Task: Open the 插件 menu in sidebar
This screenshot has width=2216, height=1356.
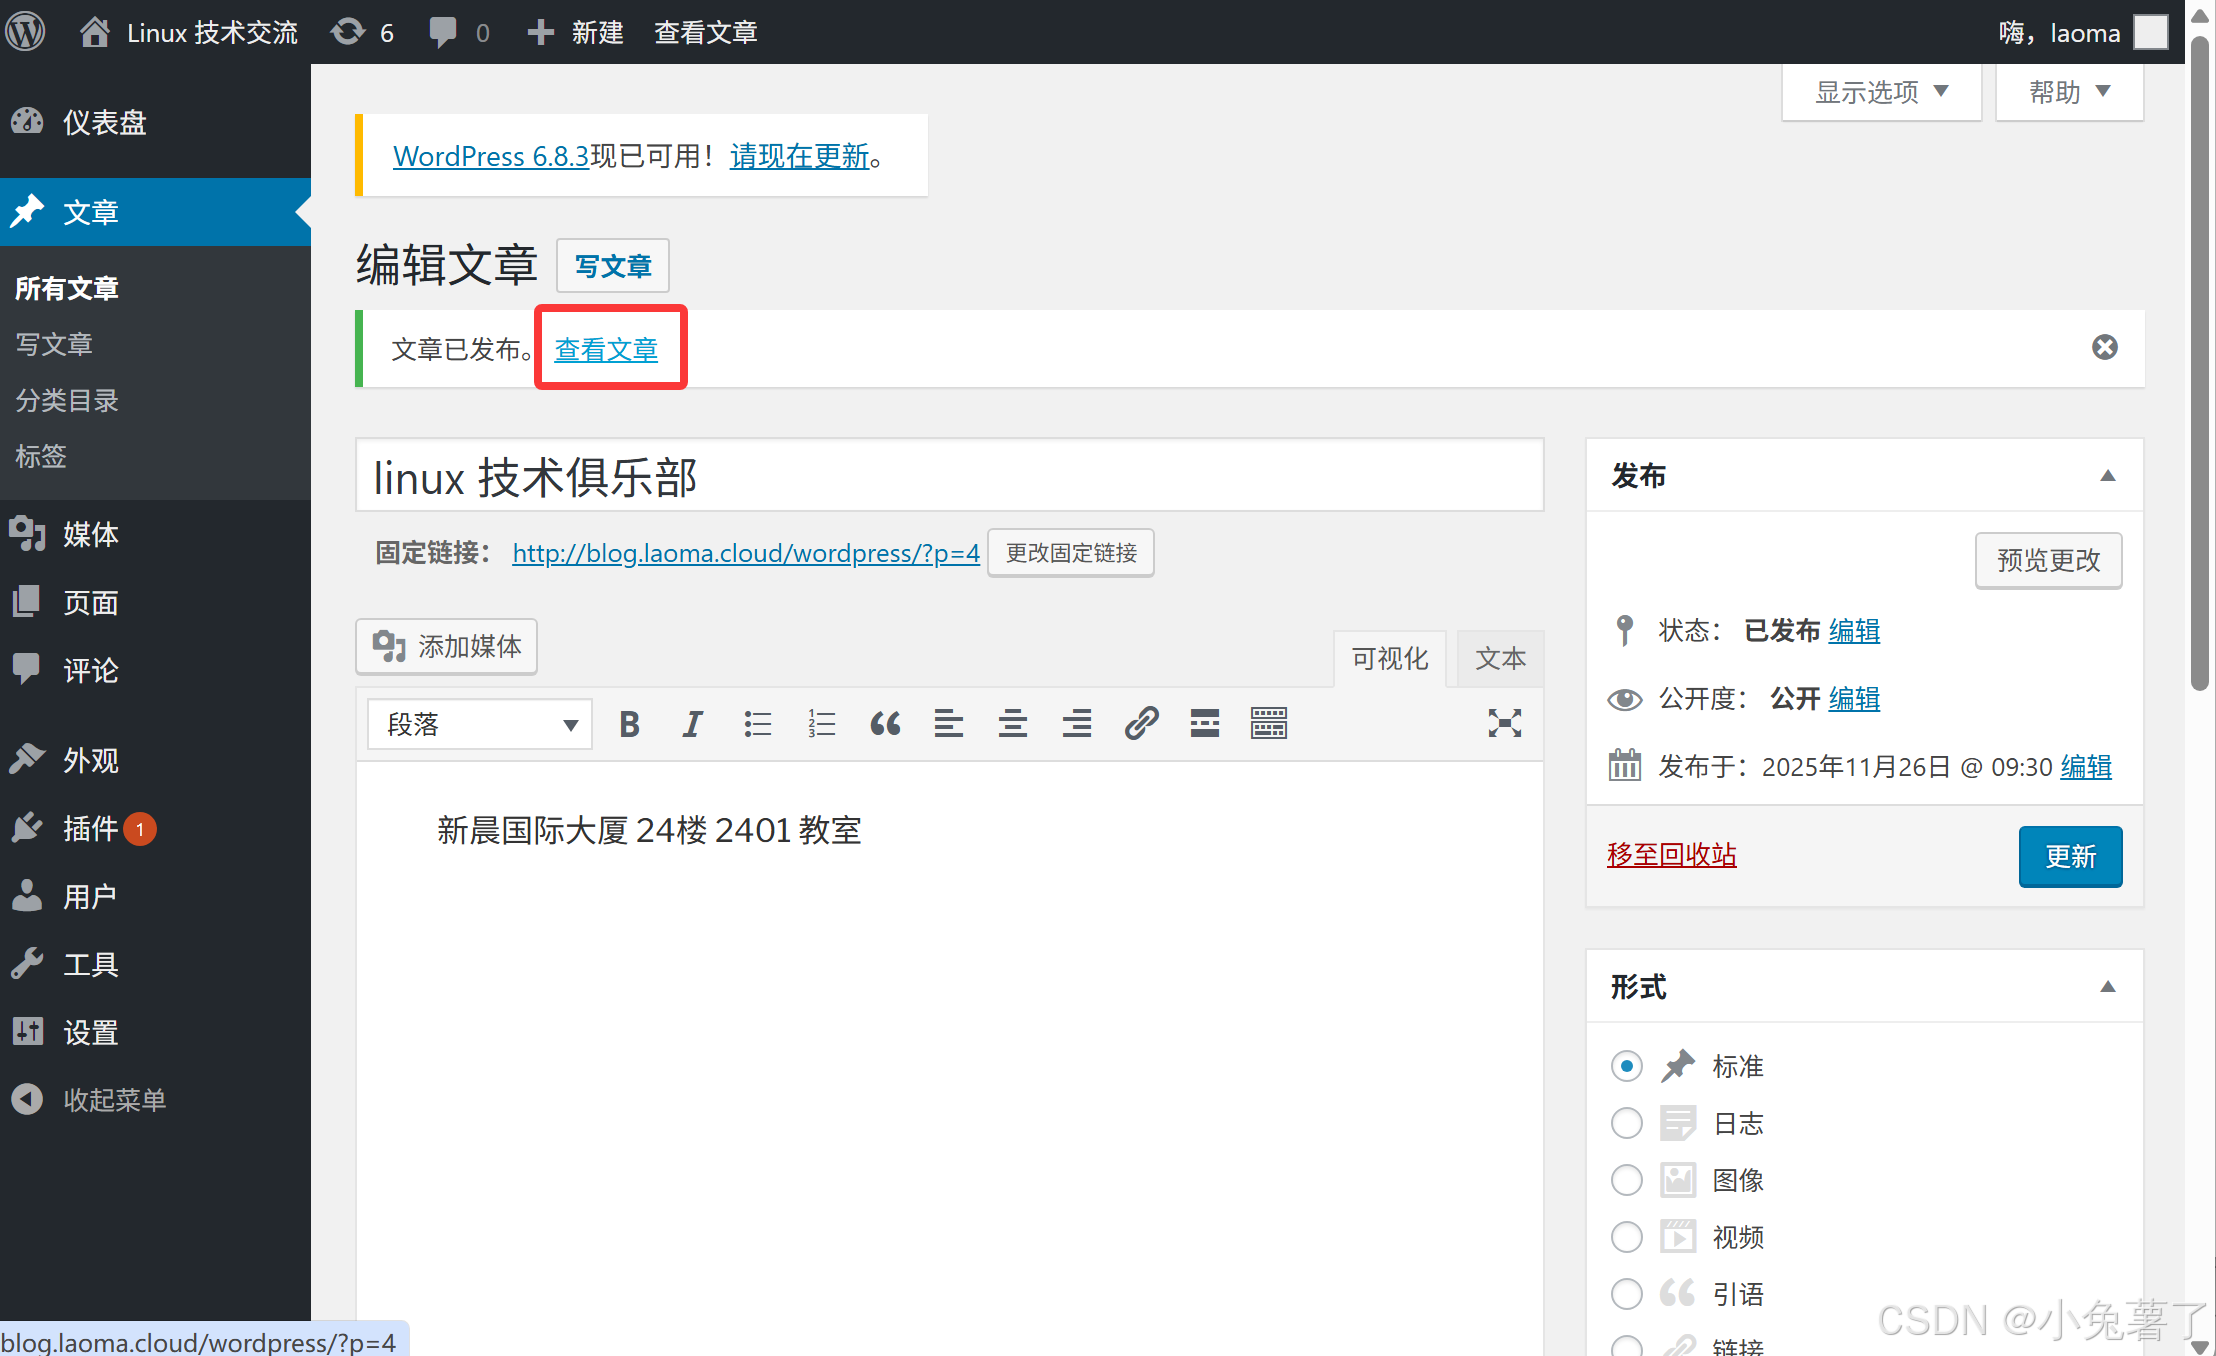Action: 90,829
